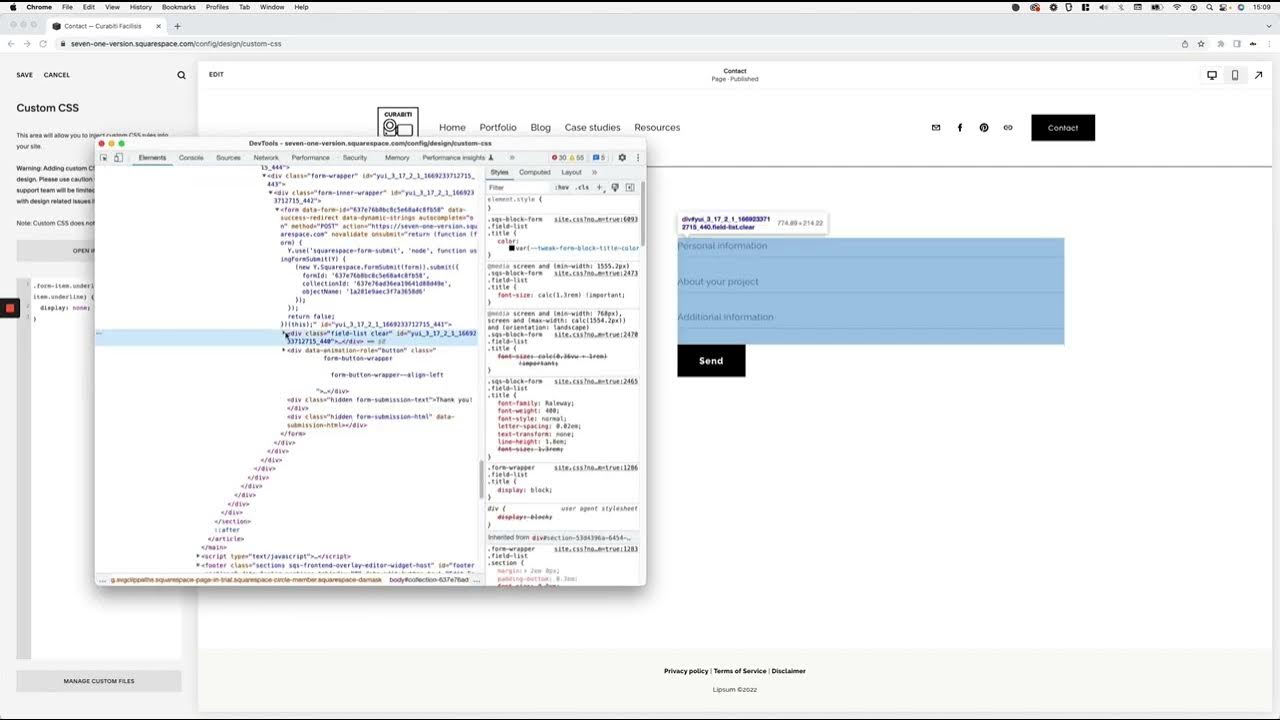Collapse the form data-form-id node

278,209
